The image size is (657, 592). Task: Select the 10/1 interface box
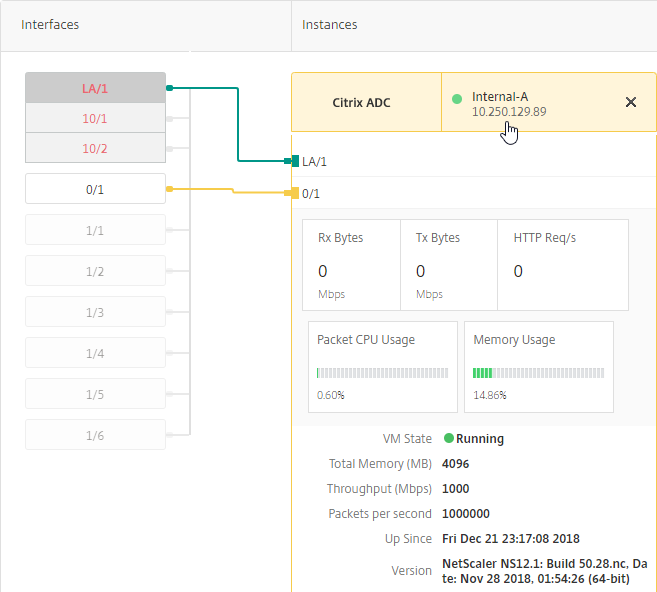coord(95,118)
